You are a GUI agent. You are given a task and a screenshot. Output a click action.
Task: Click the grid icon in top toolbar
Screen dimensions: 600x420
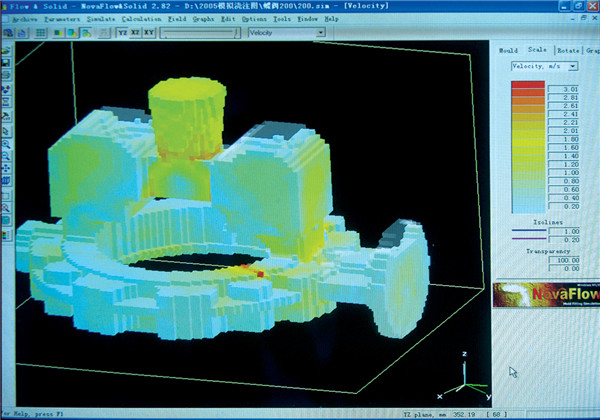(x=41, y=32)
